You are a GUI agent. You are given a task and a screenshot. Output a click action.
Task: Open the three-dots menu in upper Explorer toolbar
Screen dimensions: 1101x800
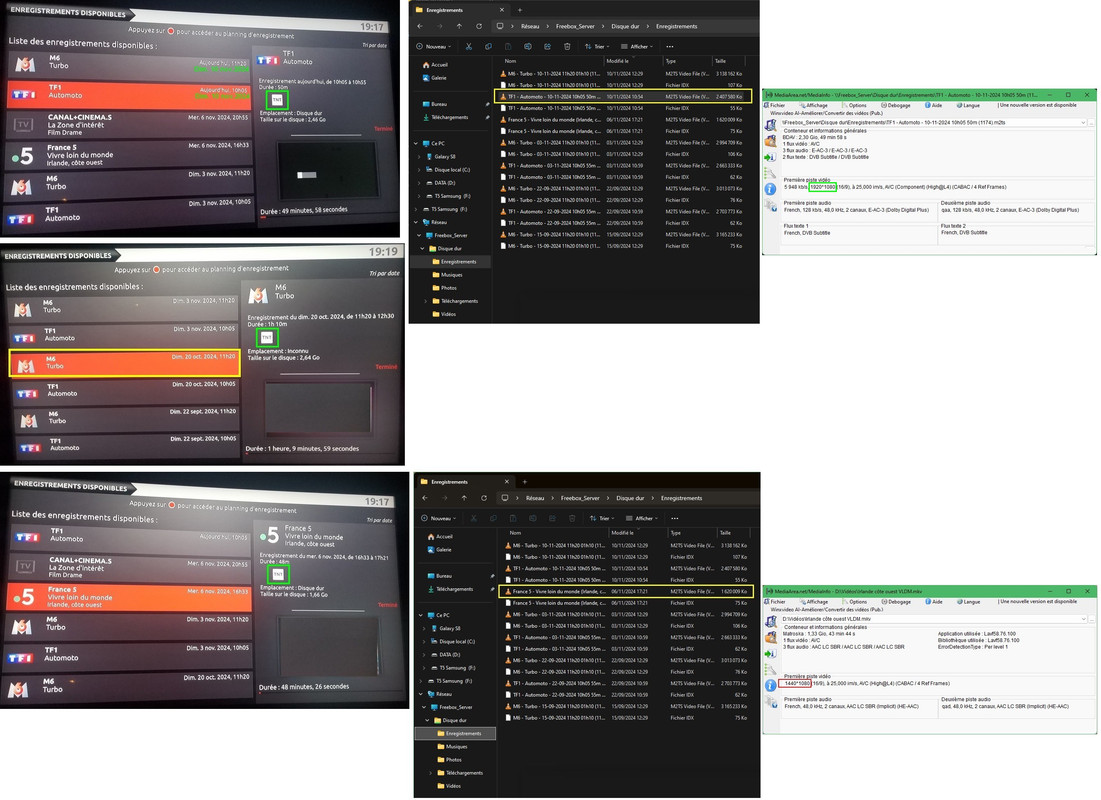pyautogui.click(x=670, y=47)
